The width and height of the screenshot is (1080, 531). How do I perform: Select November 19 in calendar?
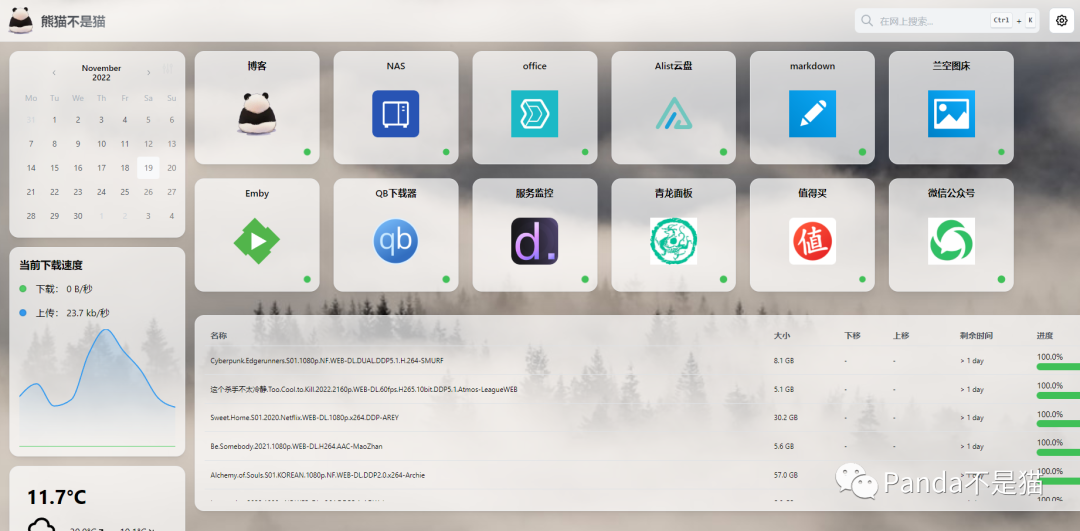[x=148, y=168]
